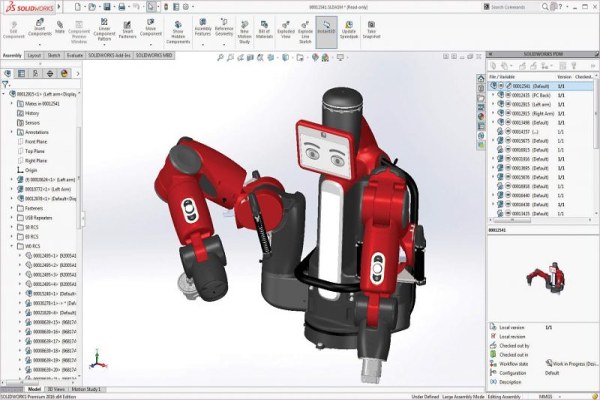Expand the Fasteners folder
Image resolution: width=600 pixels, height=400 pixels.
tap(11, 208)
